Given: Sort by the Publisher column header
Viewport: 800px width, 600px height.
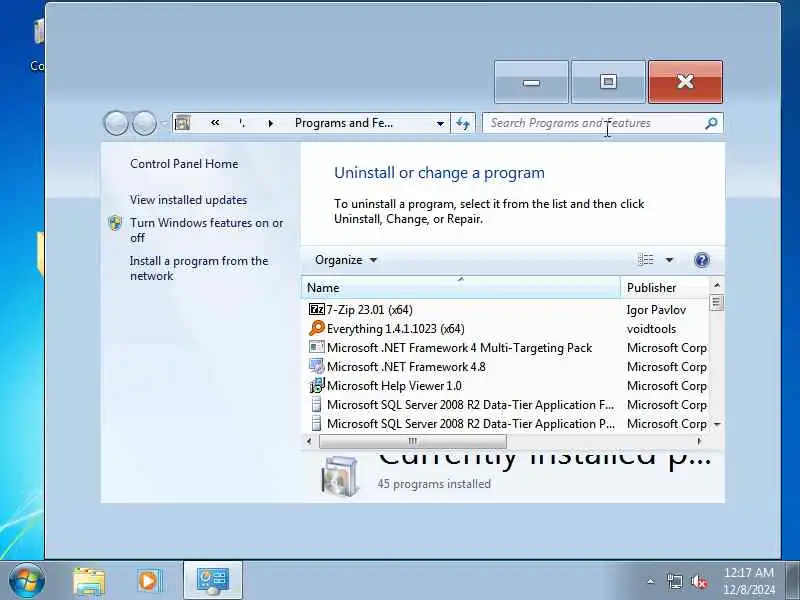Looking at the screenshot, I should click(665, 288).
